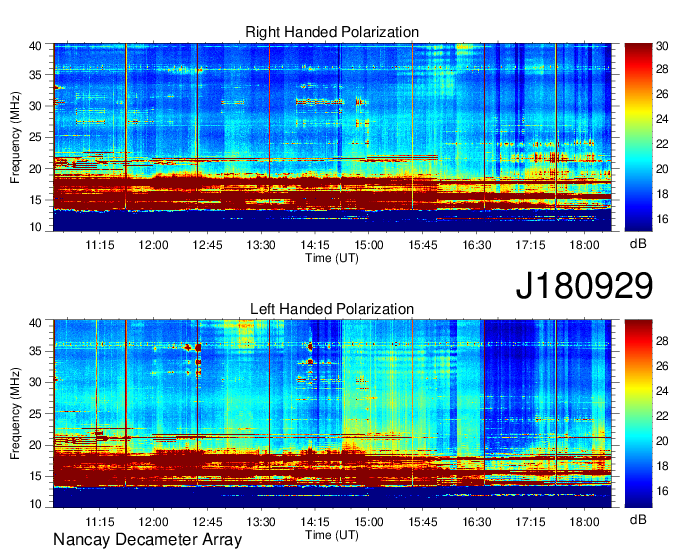The width and height of the screenshot is (680, 552).
Task: Click the "12:45" time tick under Right Handed plot
Action: pos(207,245)
